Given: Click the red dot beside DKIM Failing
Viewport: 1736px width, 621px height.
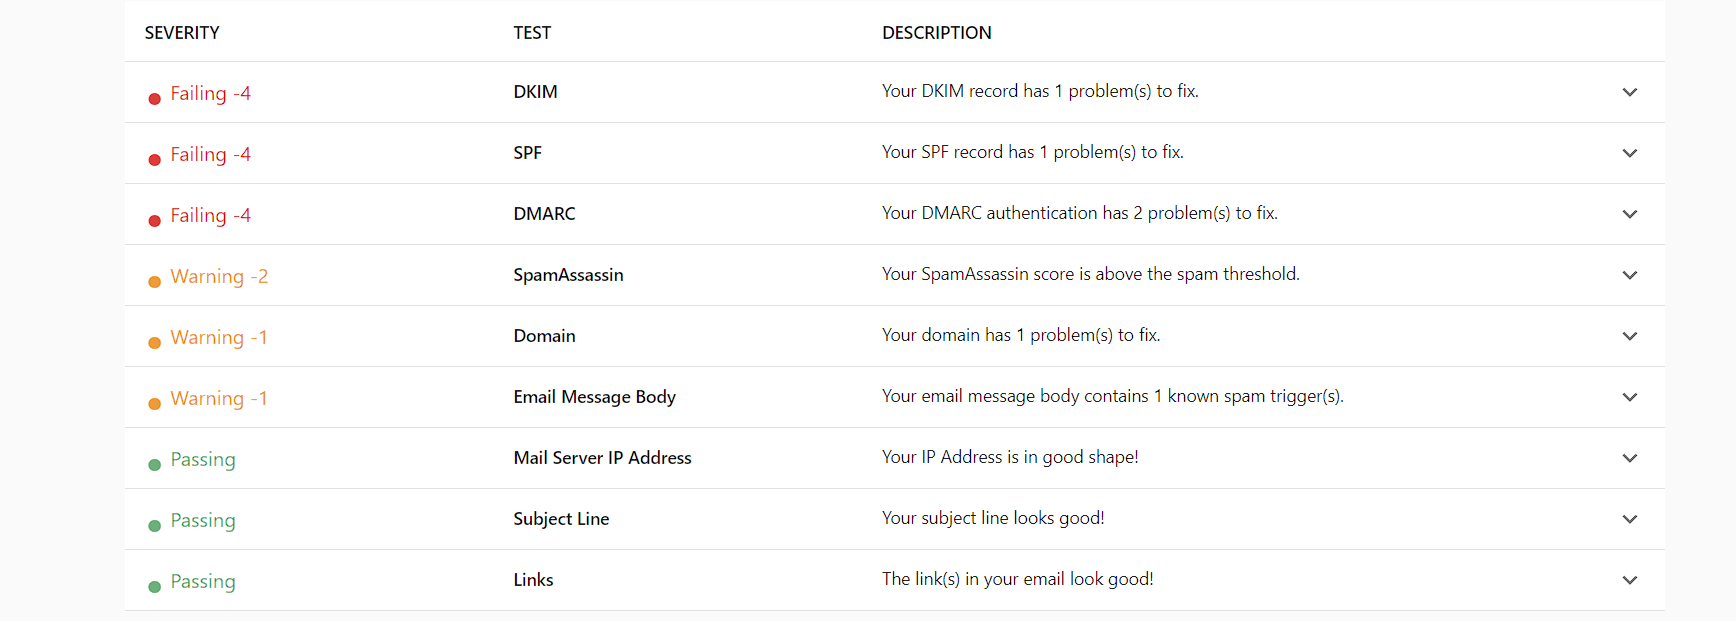Looking at the screenshot, I should 154,99.
